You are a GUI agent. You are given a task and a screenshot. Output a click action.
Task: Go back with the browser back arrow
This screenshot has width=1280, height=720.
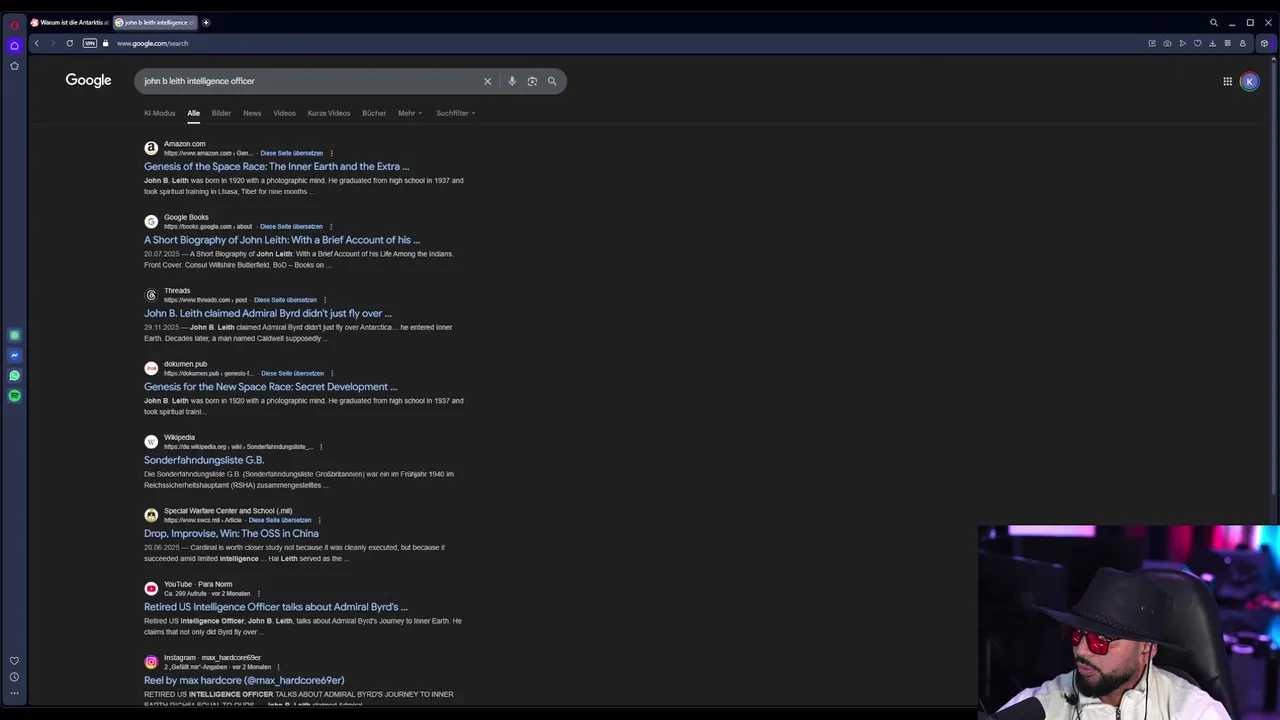[x=36, y=43]
